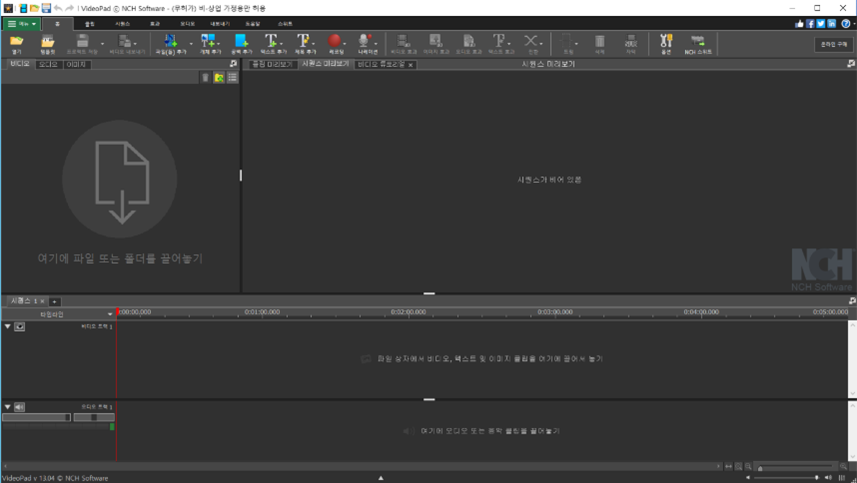Select the Effects (효과) ribbon tab

pos(155,24)
